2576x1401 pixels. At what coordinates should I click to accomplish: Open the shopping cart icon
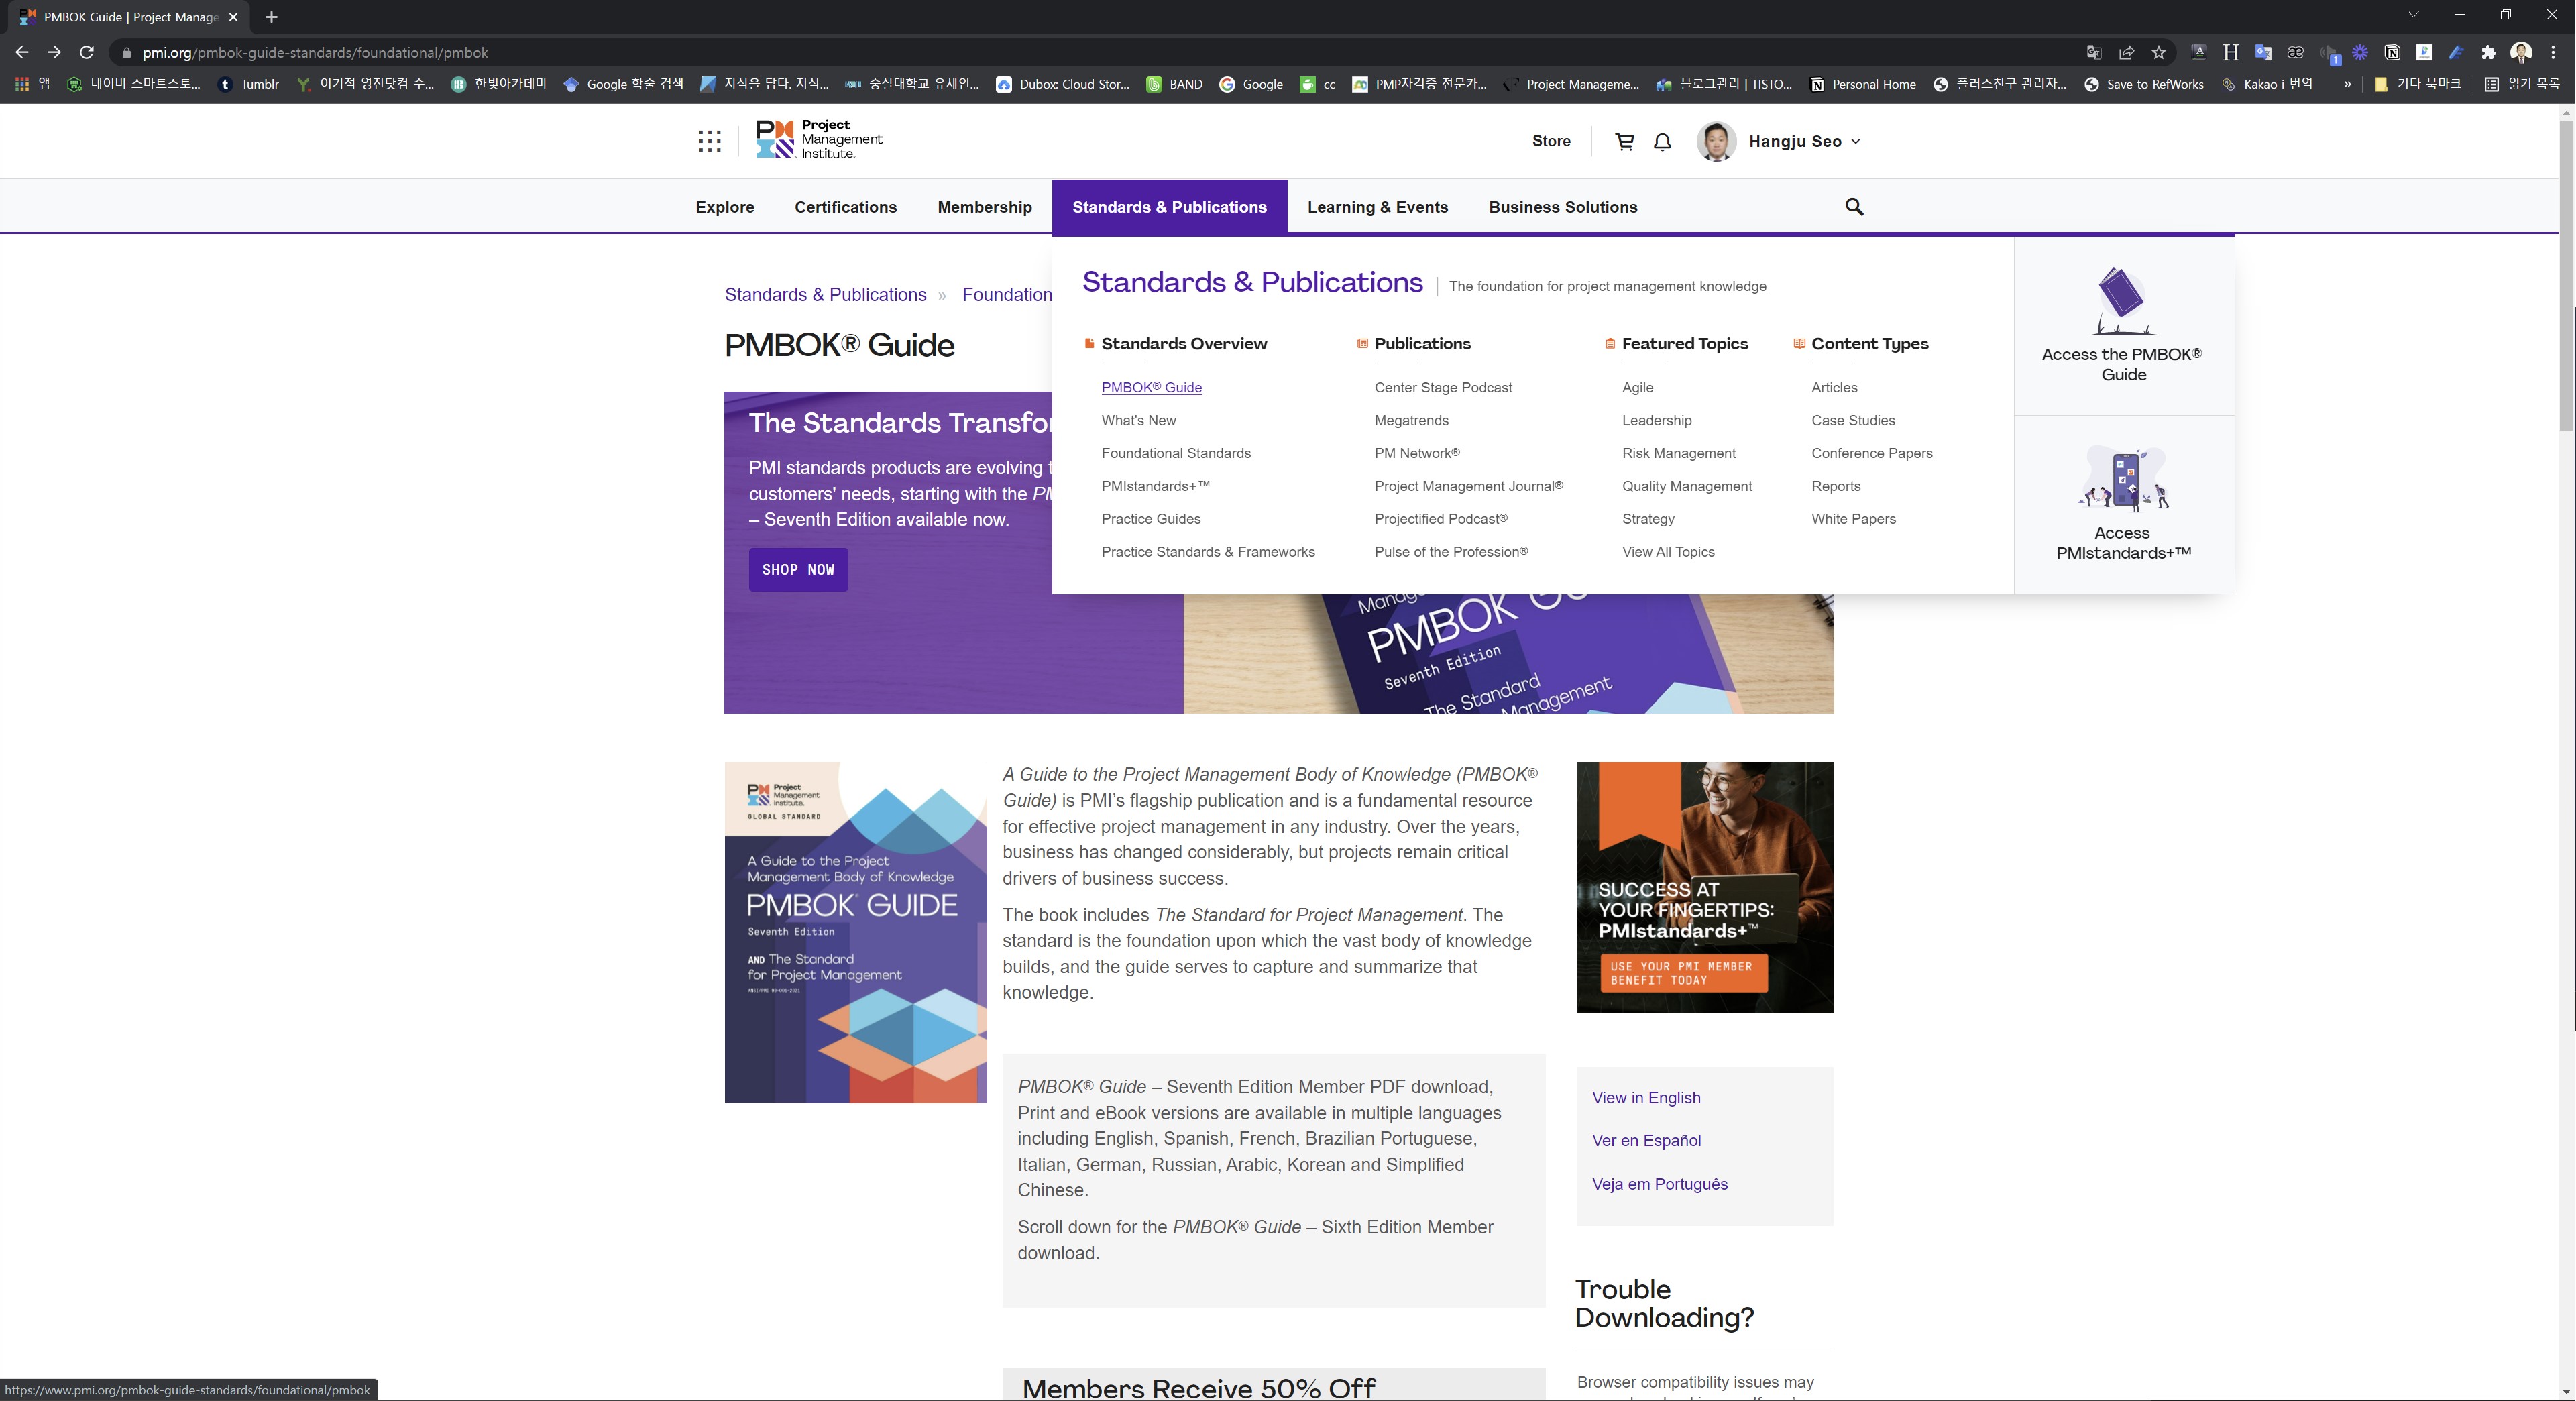pyautogui.click(x=1624, y=141)
